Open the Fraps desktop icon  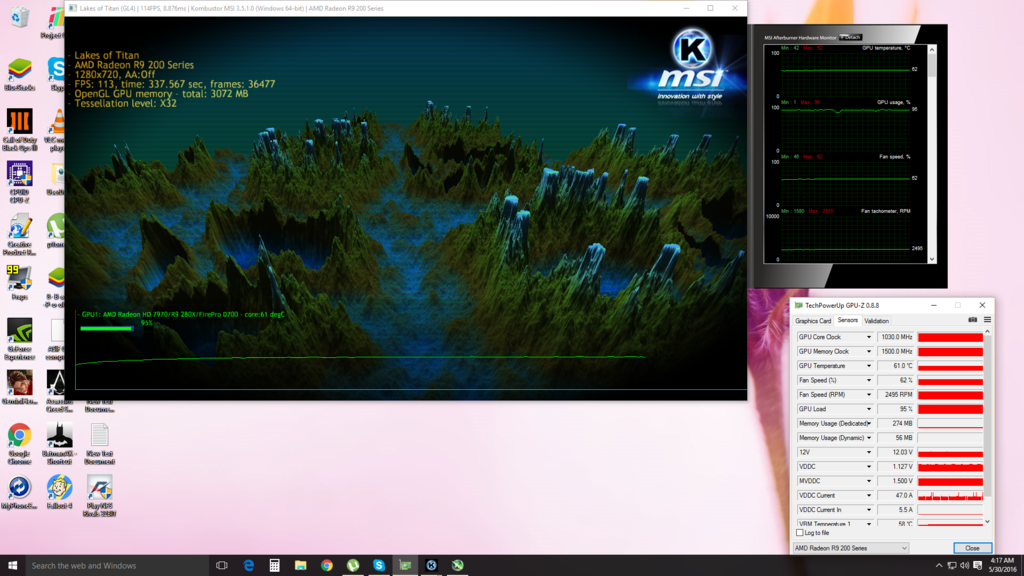(20, 282)
